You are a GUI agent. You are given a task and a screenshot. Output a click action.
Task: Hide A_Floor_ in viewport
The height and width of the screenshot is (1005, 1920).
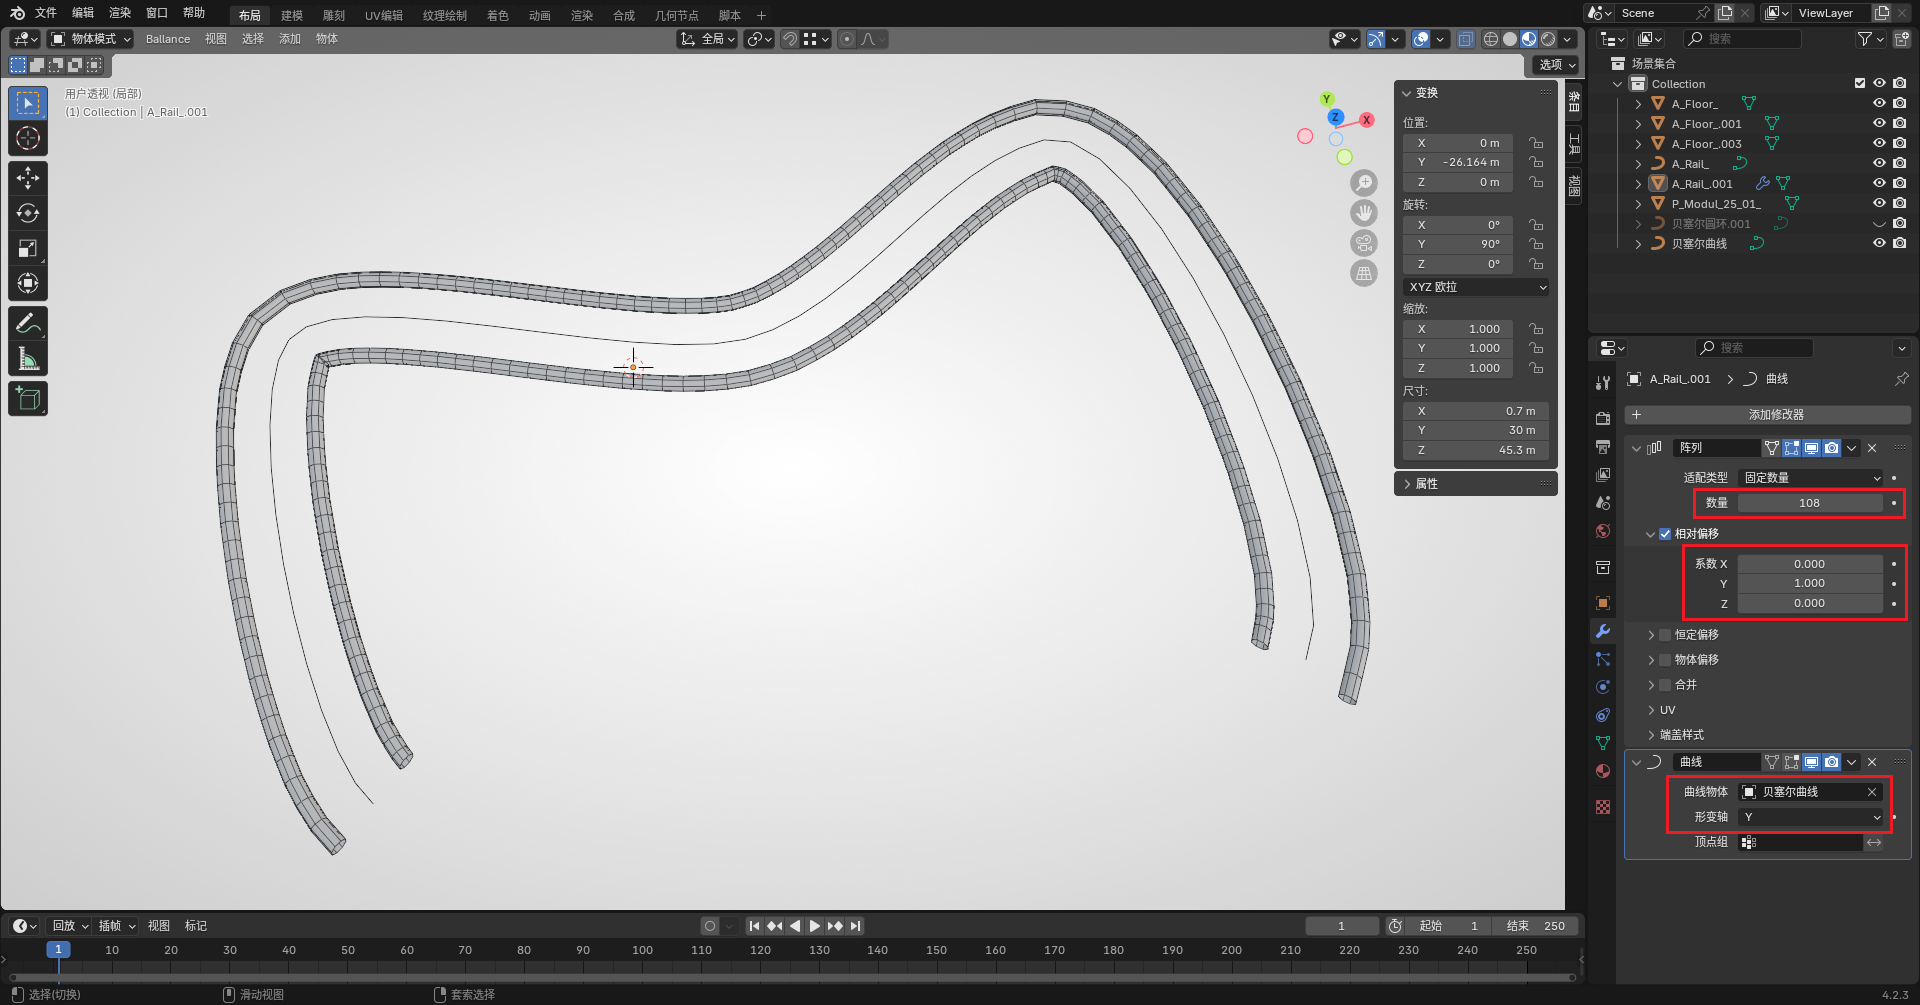[x=1879, y=103]
